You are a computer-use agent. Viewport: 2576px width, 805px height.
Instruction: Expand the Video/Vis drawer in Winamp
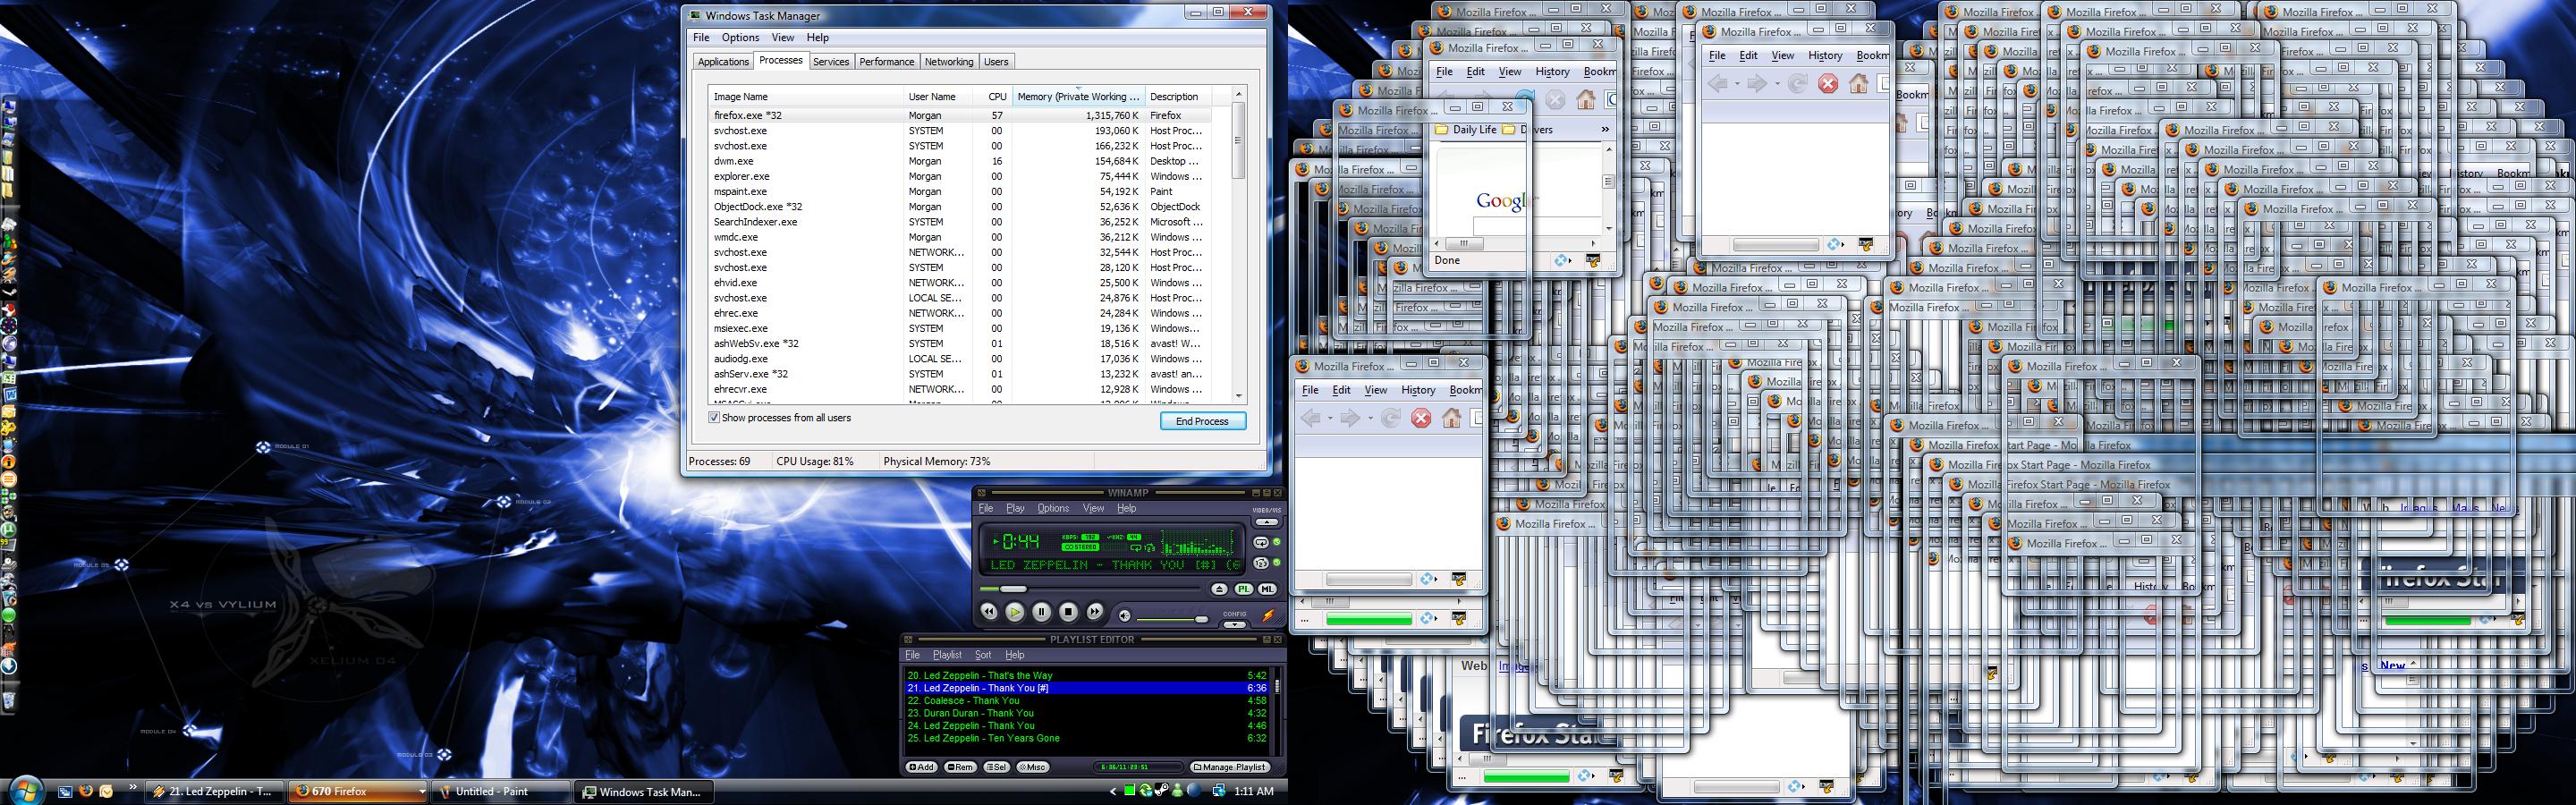pos(1267,522)
